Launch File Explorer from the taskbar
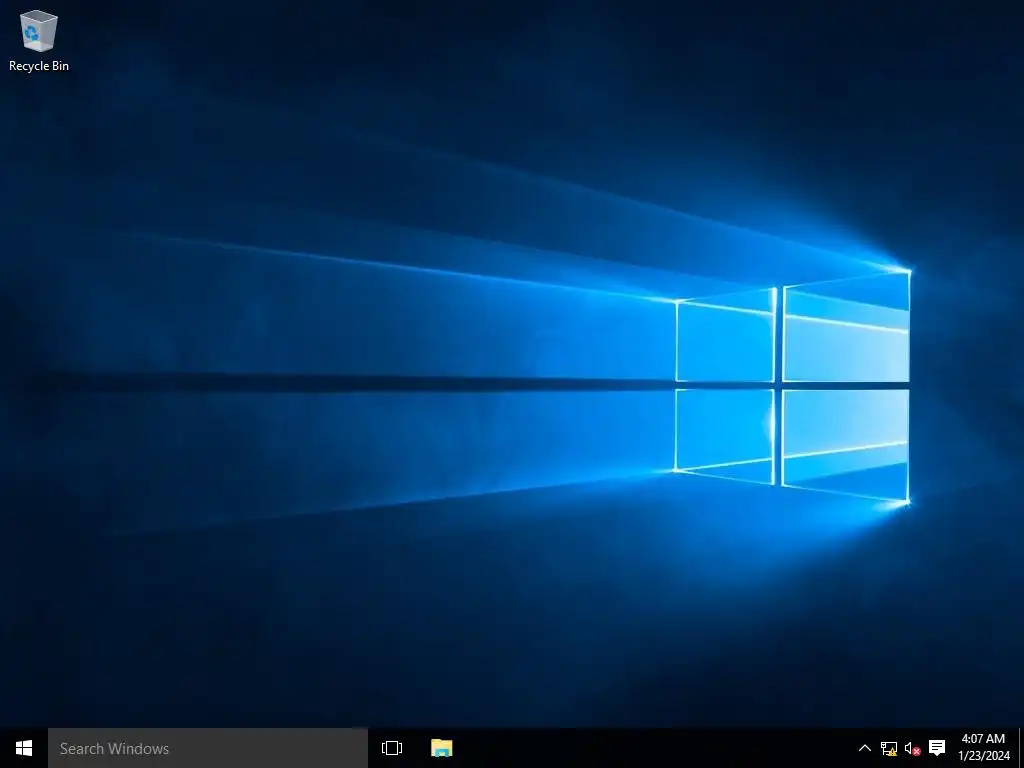Viewport: 1024px width, 768px height. click(x=441, y=748)
